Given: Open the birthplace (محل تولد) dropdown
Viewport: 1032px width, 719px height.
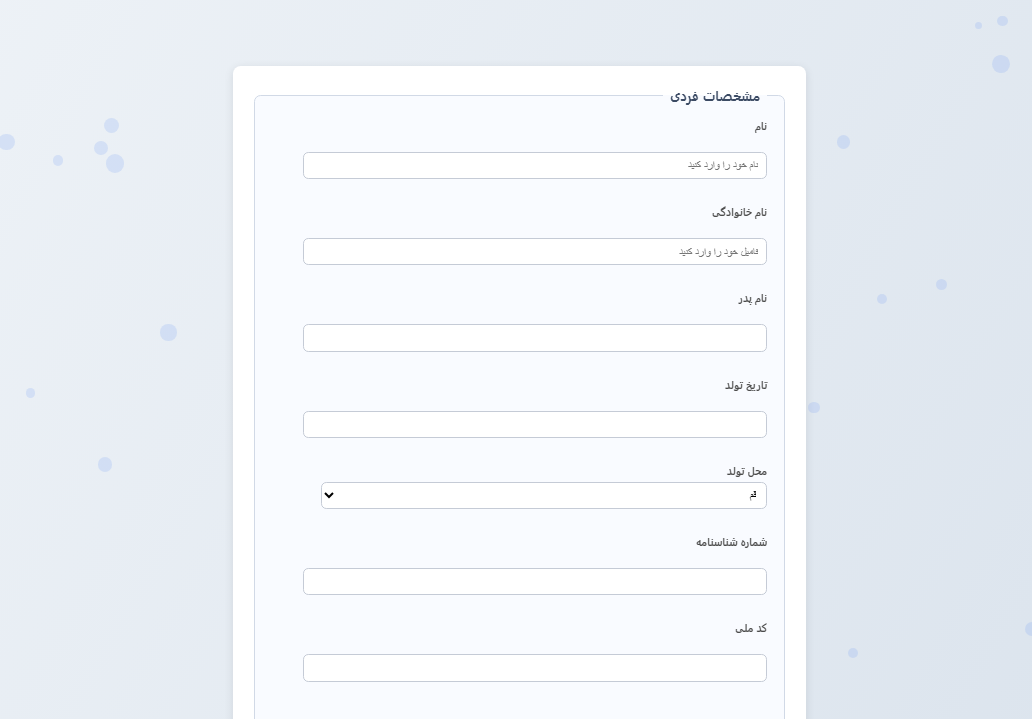Looking at the screenshot, I should click(x=544, y=495).
